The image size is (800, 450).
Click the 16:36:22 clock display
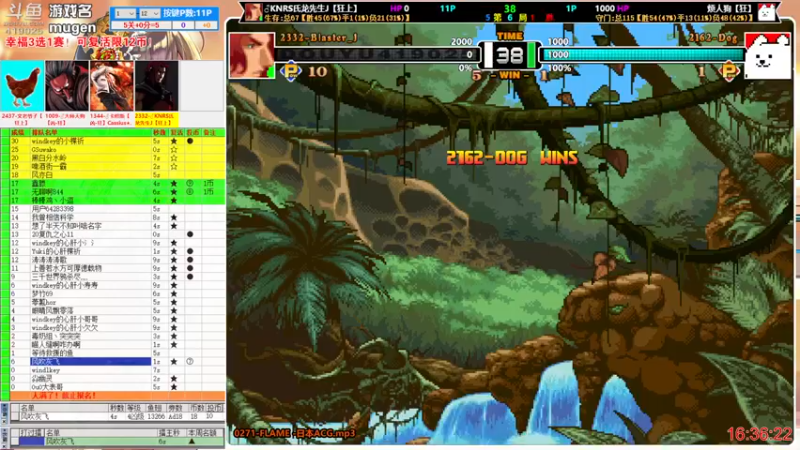759,434
